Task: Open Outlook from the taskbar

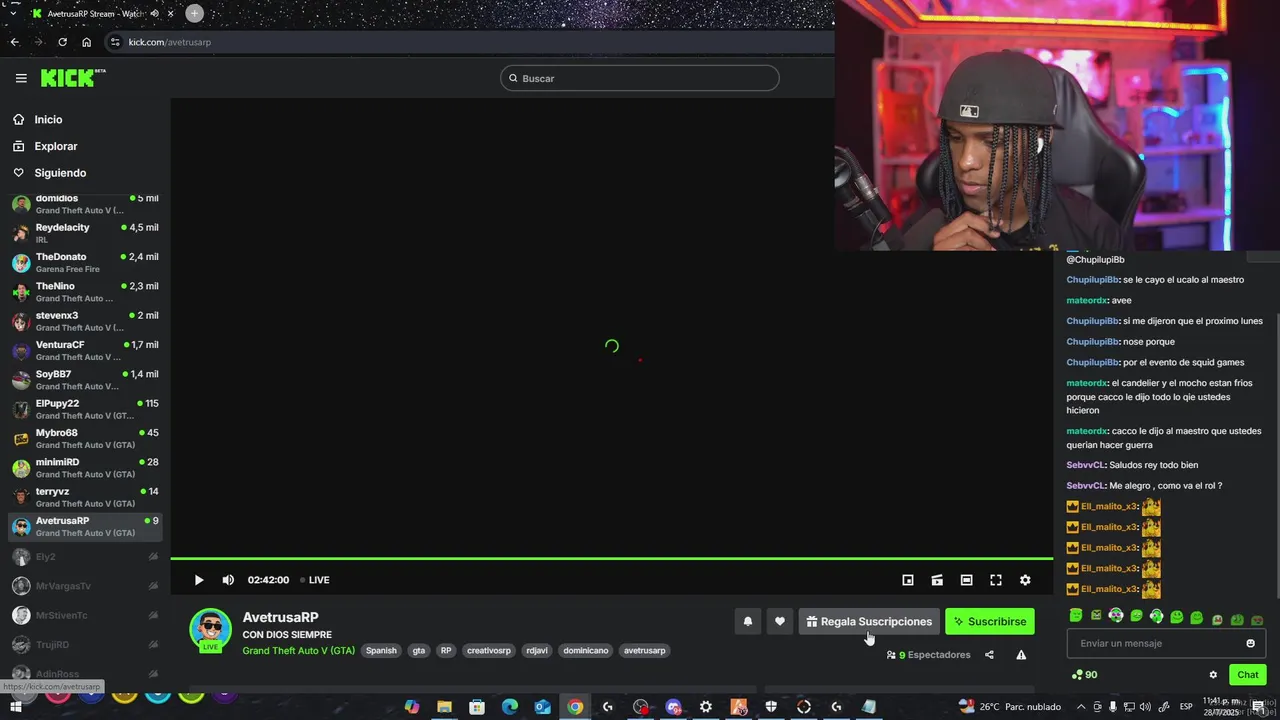Action: pos(542,707)
